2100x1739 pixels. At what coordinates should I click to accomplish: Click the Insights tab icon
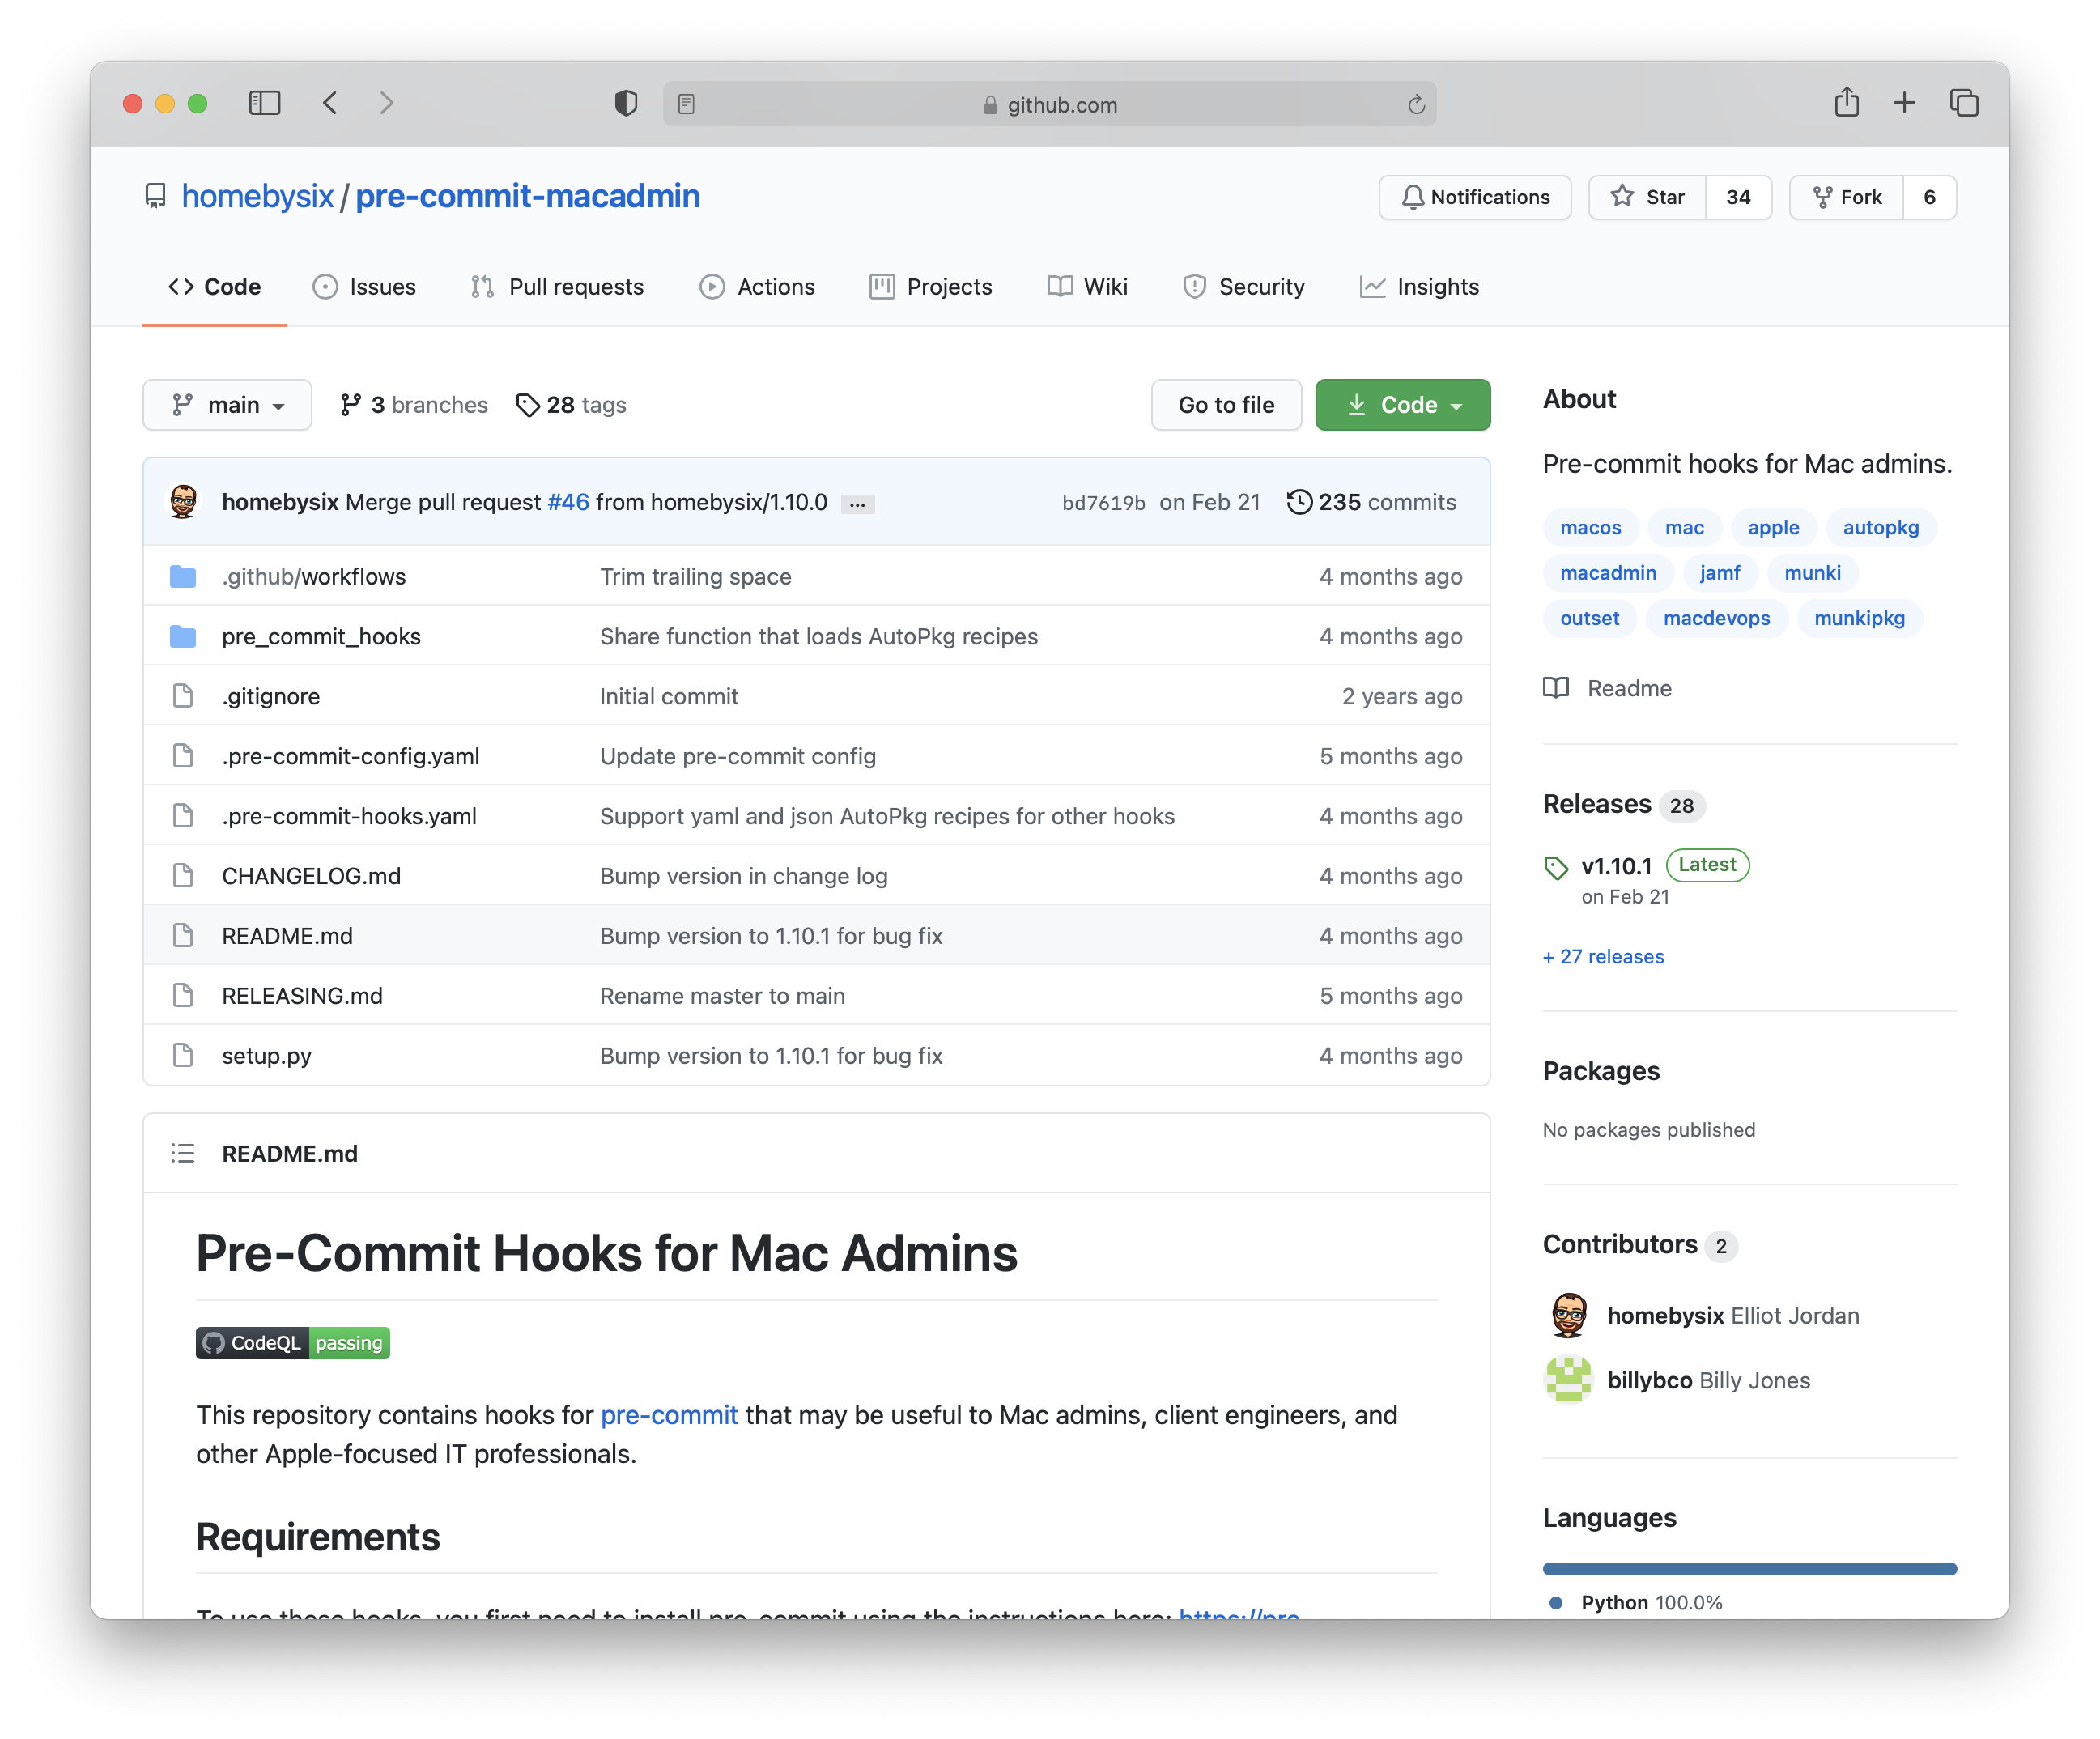1373,286
